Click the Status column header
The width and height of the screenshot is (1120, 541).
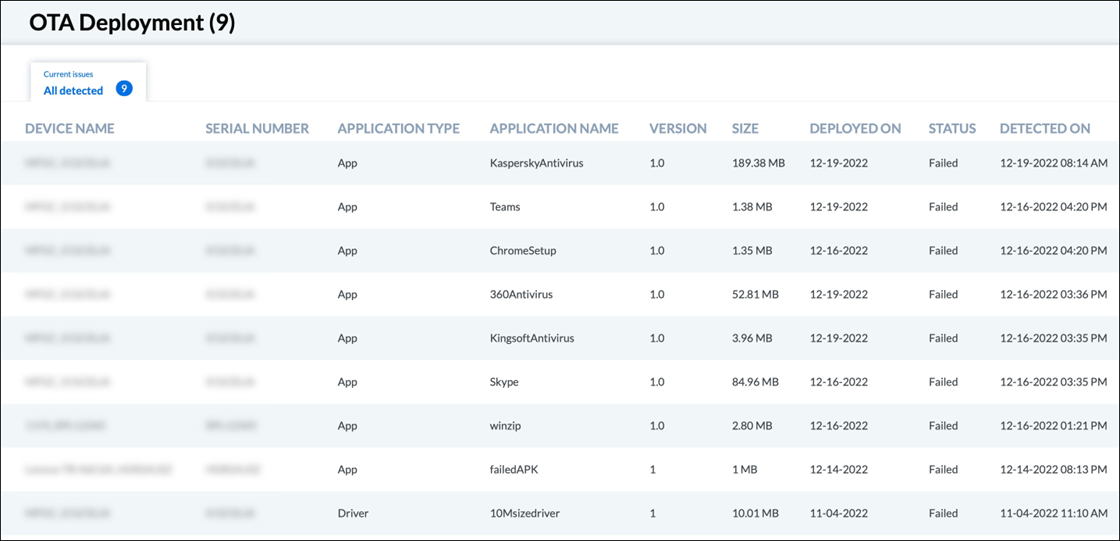tap(952, 128)
